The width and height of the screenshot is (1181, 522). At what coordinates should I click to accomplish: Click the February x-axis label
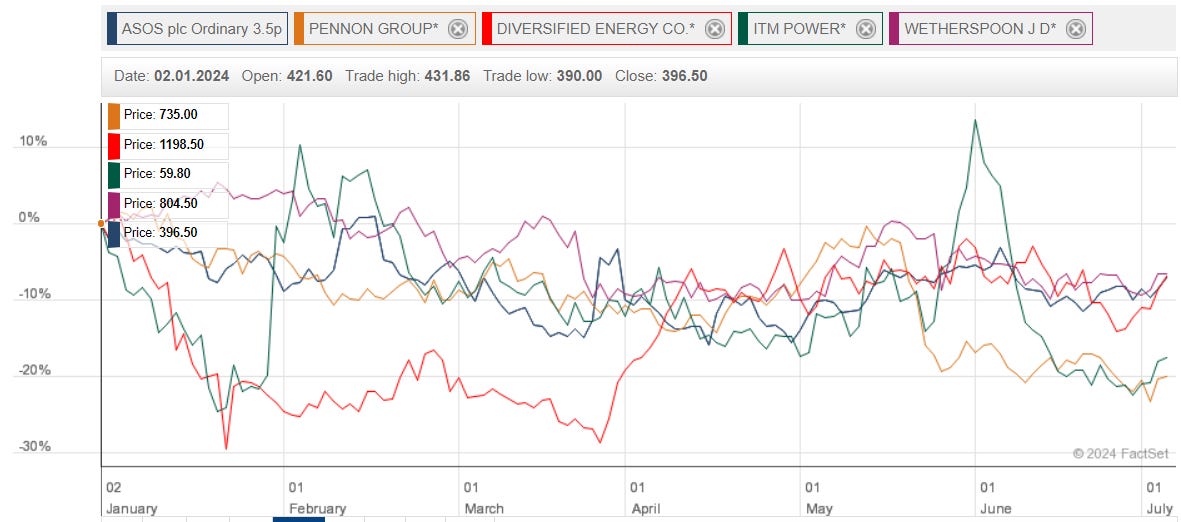pos(317,509)
